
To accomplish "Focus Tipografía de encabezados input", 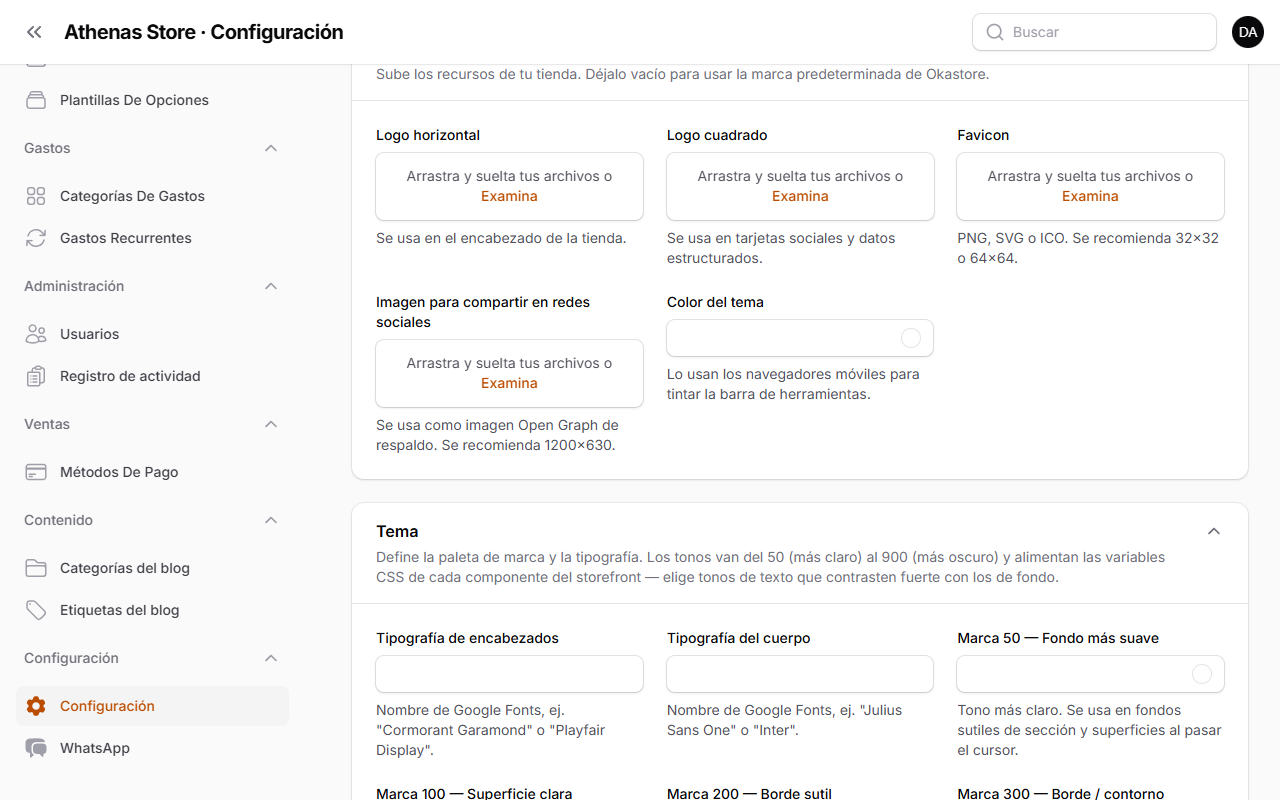I will click(x=509, y=674).
